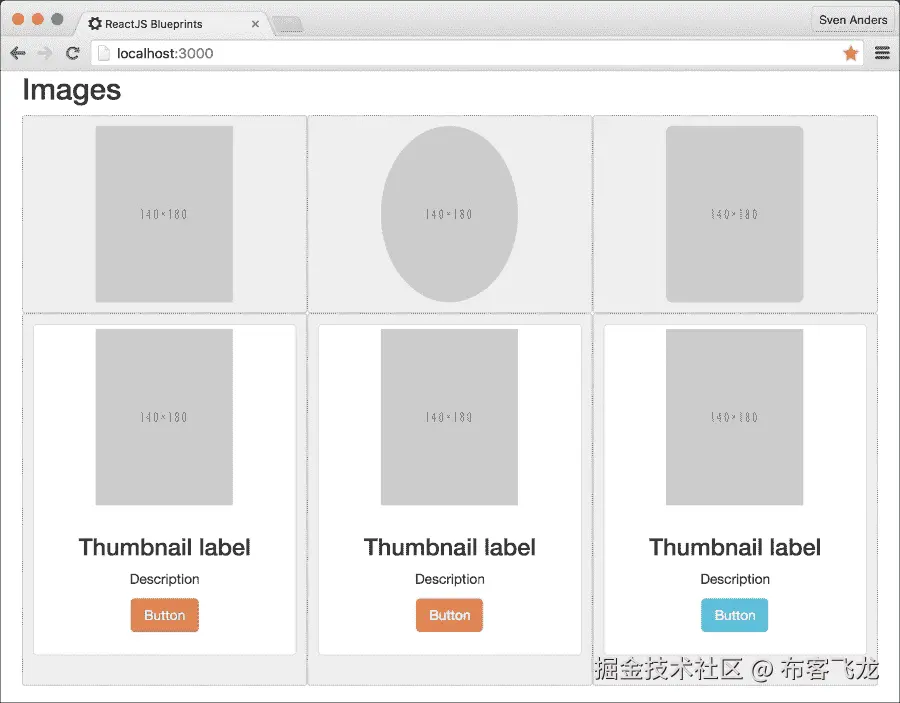Click the image above the blue Button

click(x=734, y=417)
